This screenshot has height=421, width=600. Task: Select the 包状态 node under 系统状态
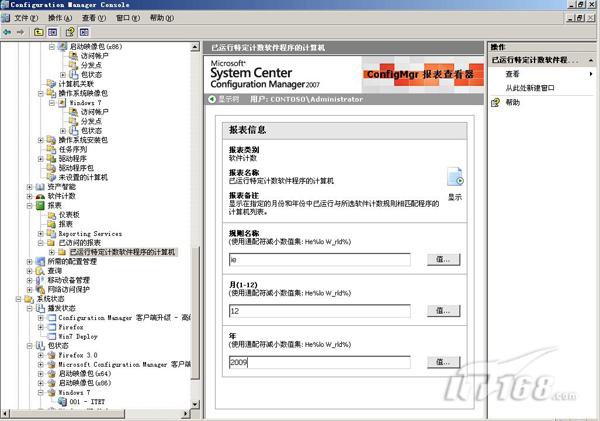[58, 346]
